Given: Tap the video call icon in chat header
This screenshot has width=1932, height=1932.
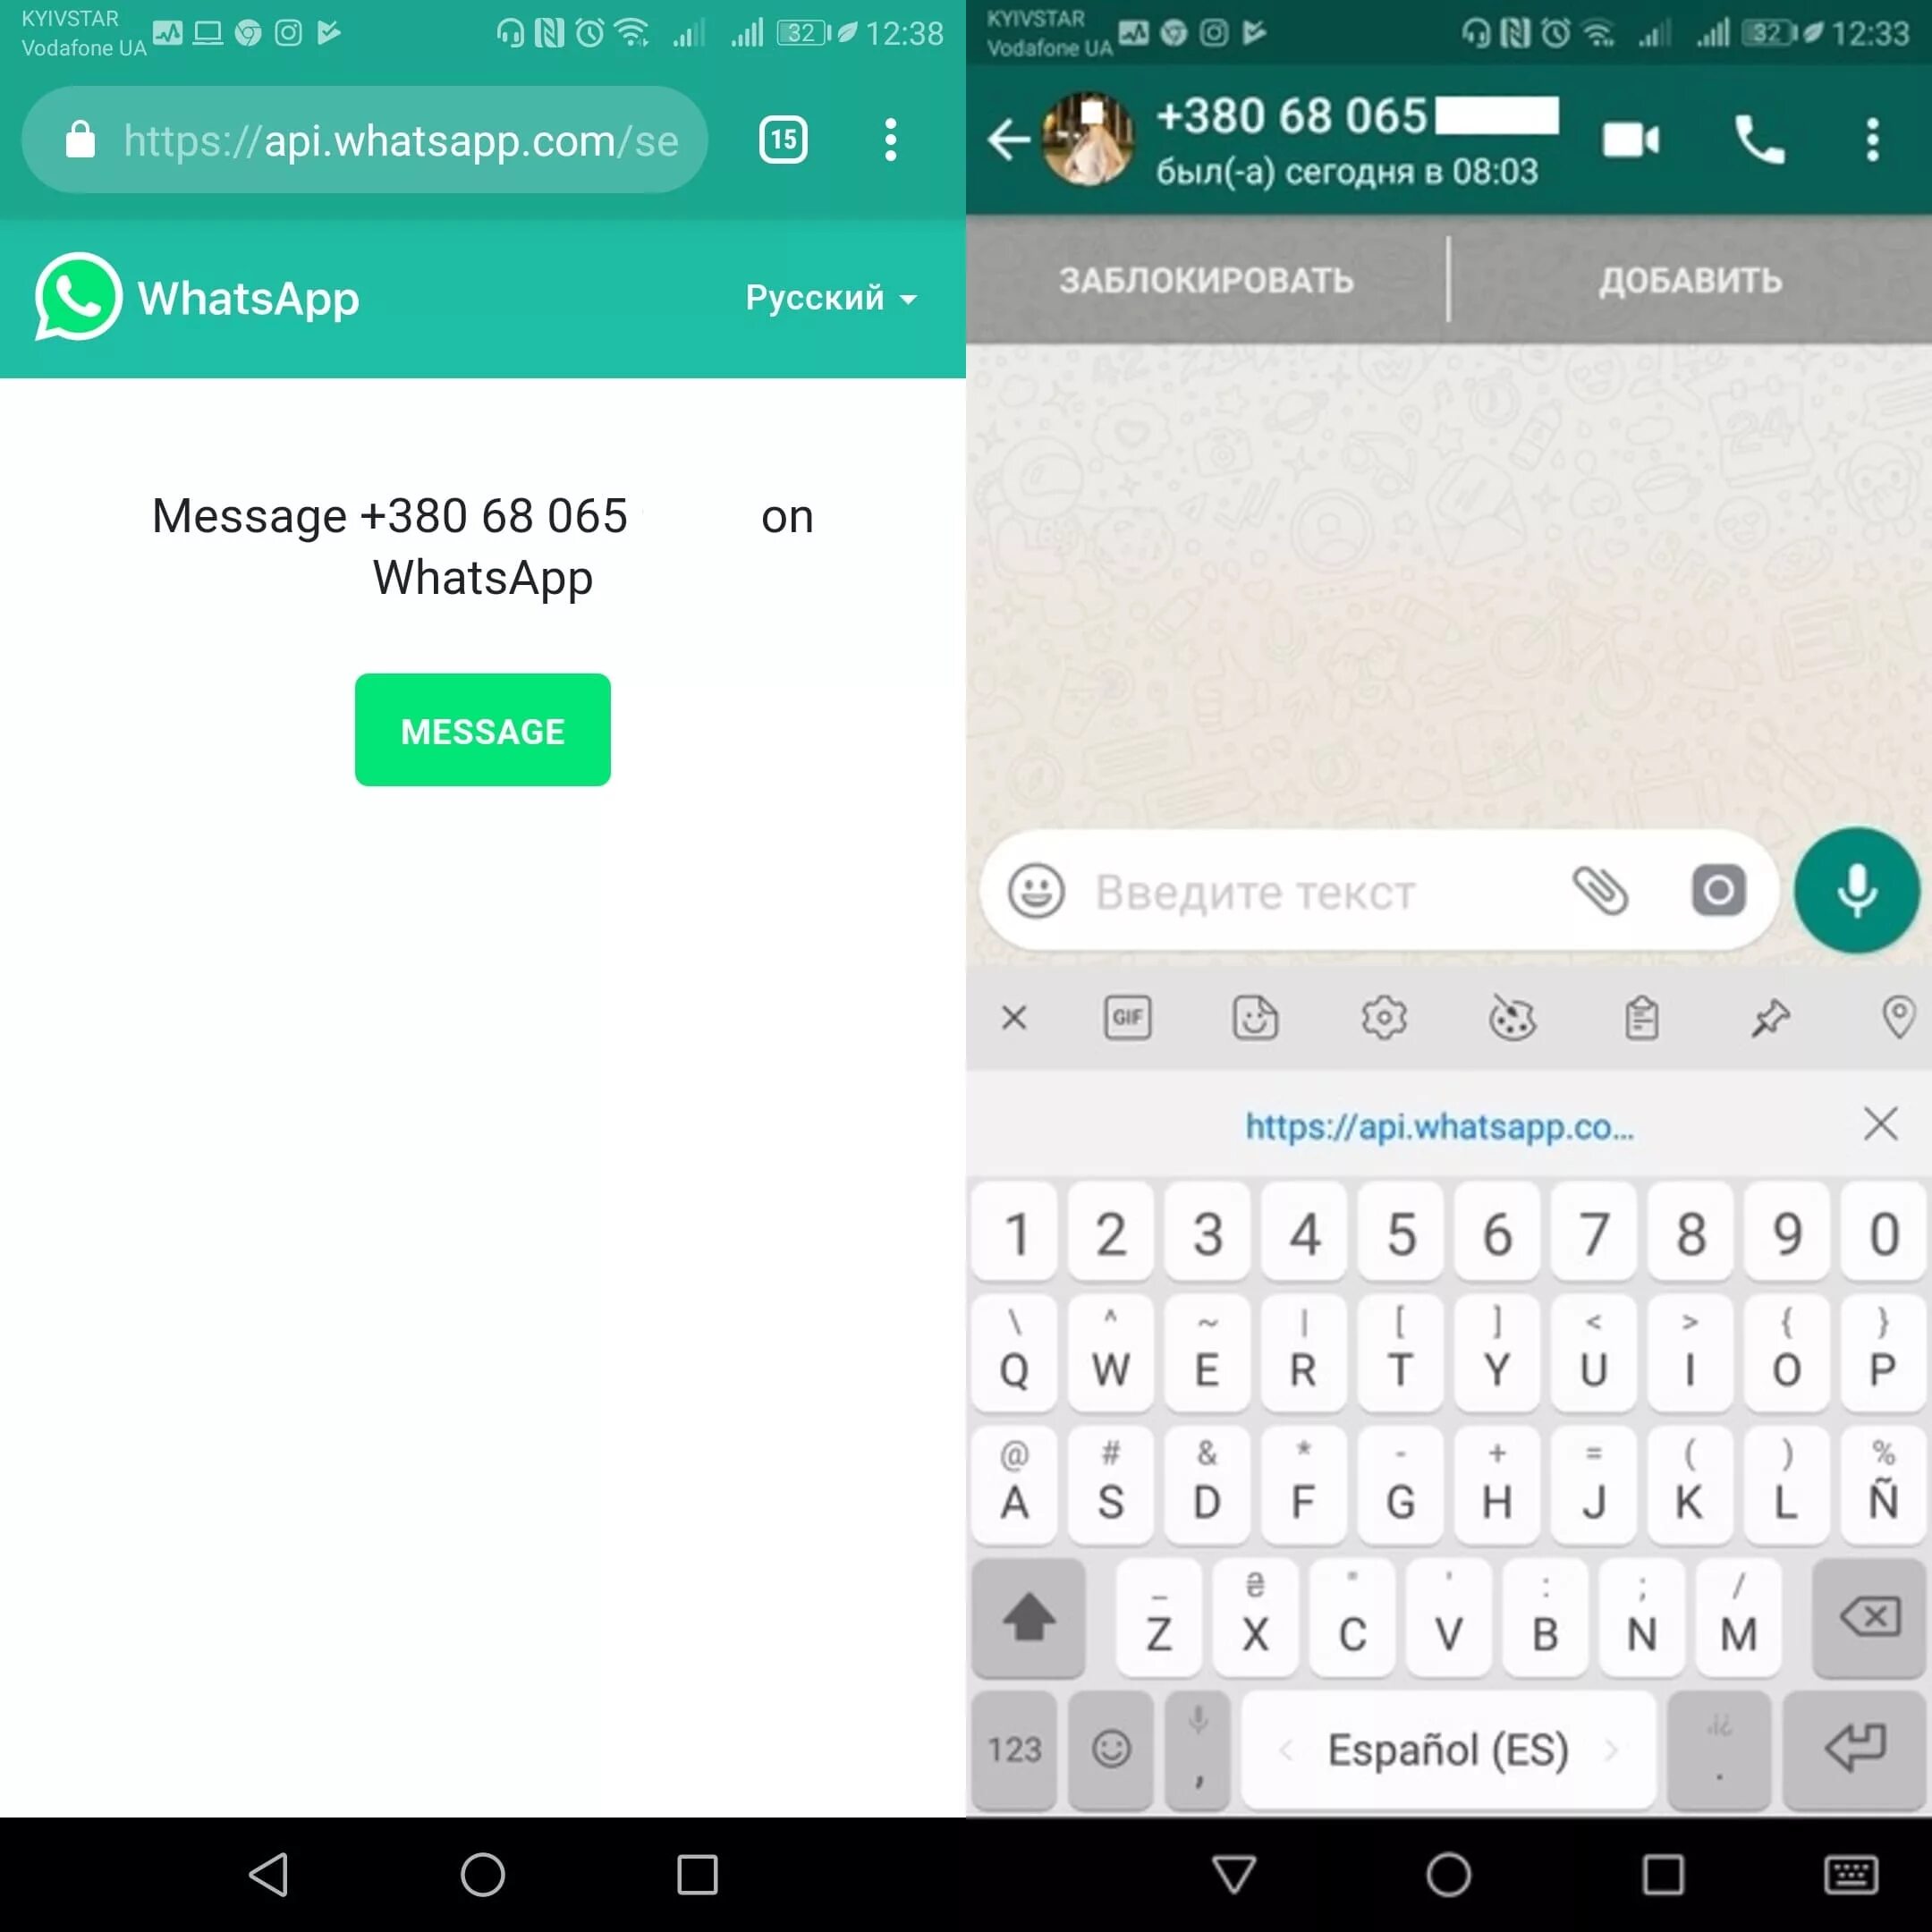Looking at the screenshot, I should coord(1630,140).
